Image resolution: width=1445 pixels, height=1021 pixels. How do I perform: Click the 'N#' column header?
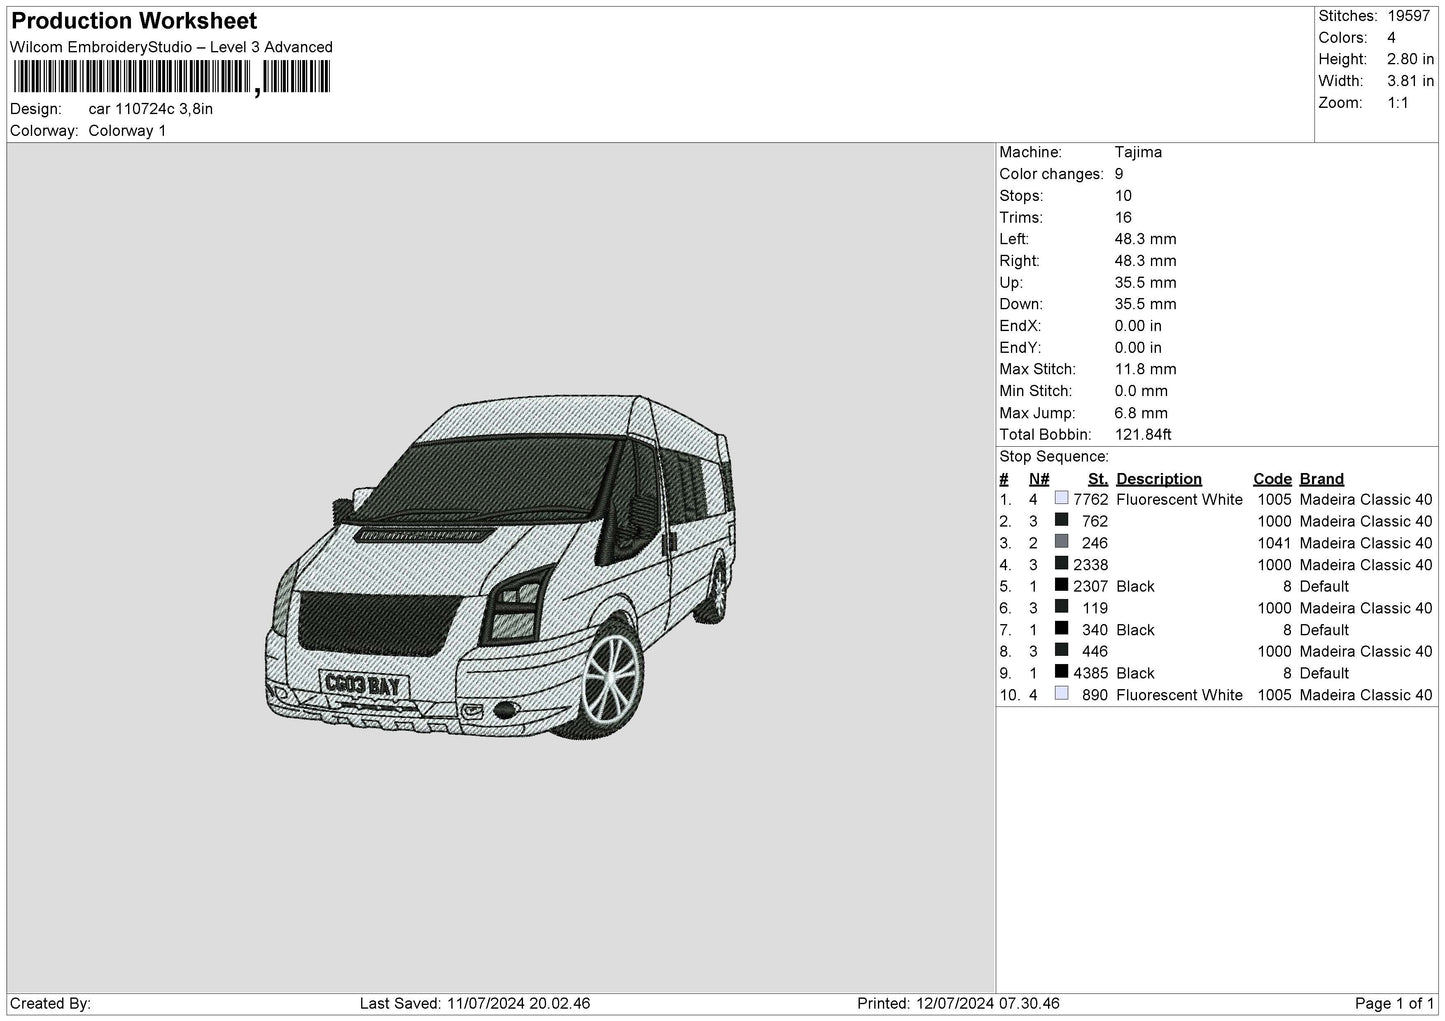pos(1039,479)
